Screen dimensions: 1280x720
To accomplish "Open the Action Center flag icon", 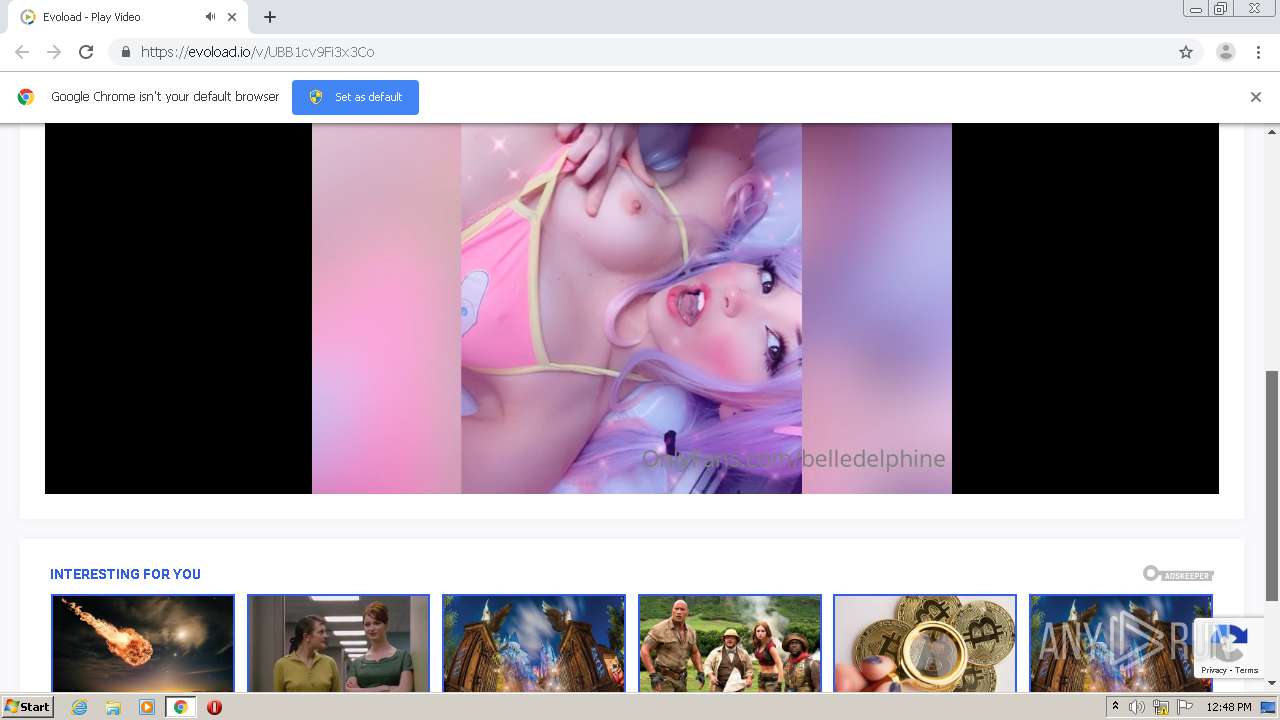I will [1185, 707].
